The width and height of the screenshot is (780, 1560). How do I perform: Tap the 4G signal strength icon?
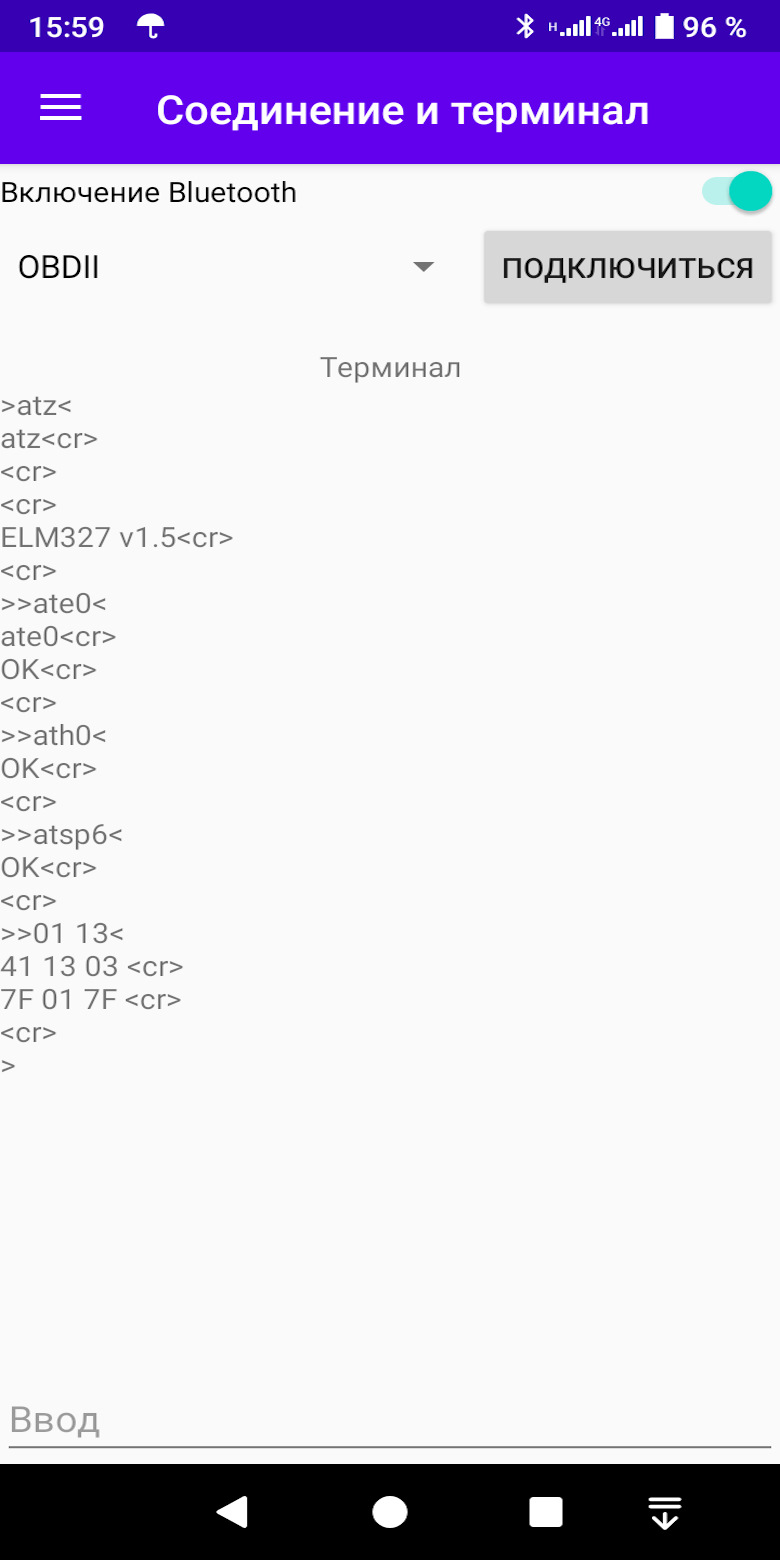pos(619,27)
